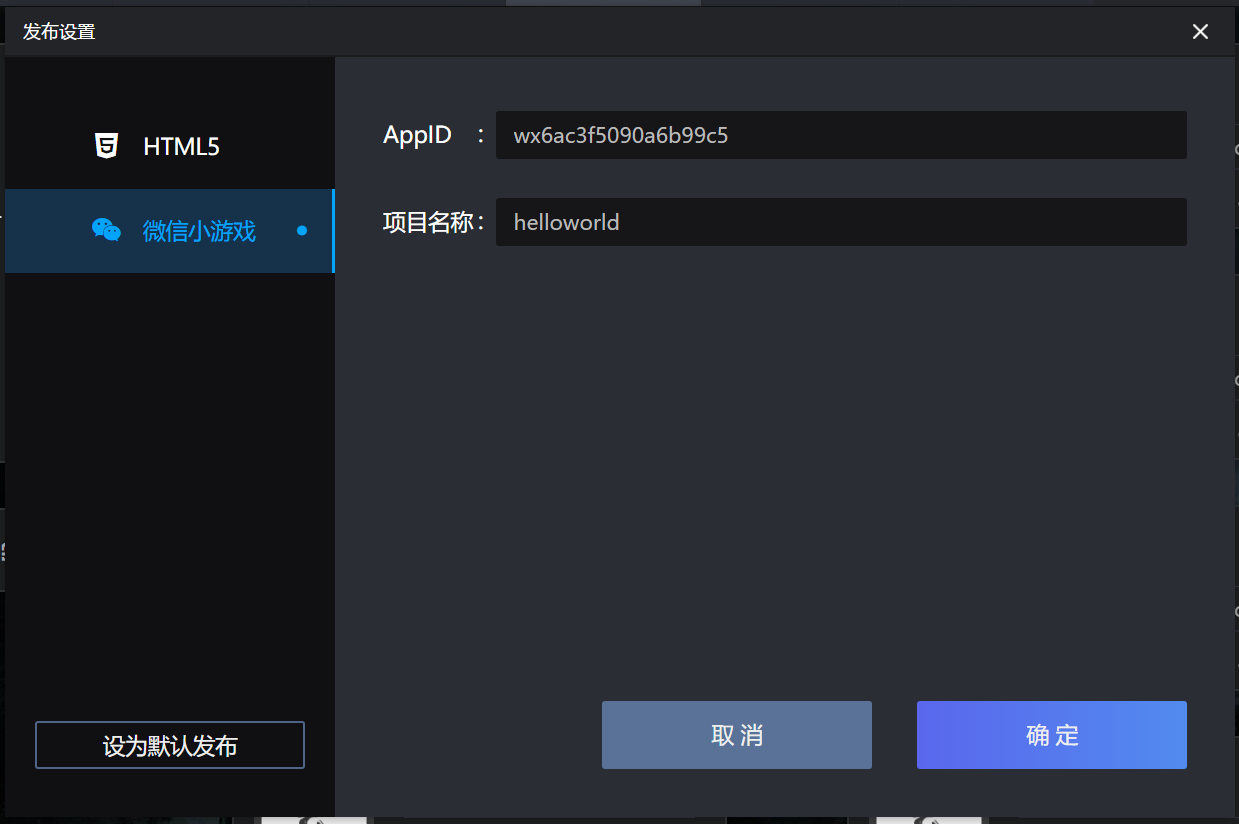Click the 项目名称 field label

coord(427,222)
